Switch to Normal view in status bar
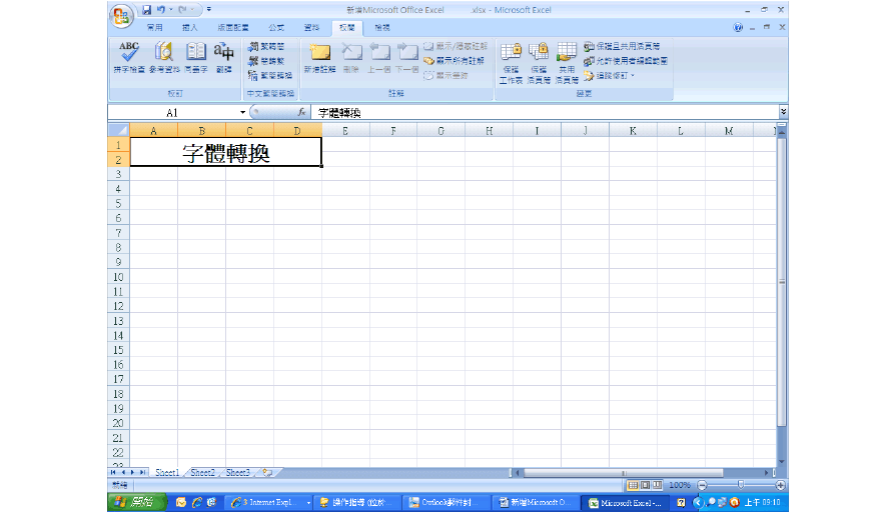Viewport: 893px width, 512px height. tap(633, 485)
